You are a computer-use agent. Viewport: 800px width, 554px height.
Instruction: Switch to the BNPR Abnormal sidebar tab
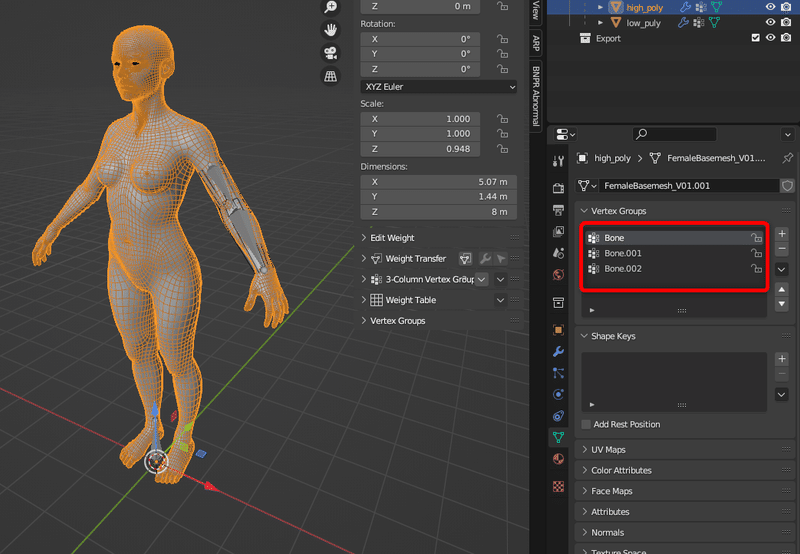(x=536, y=96)
